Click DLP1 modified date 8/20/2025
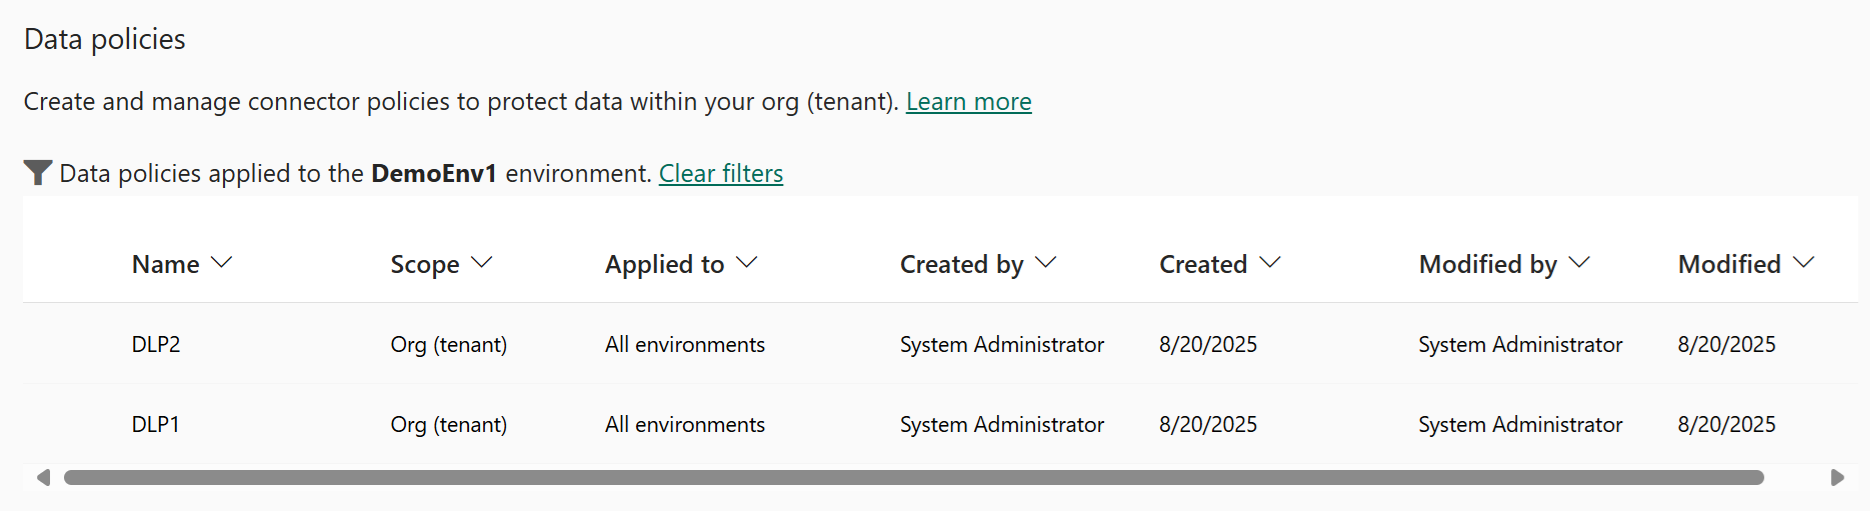1870x511 pixels. coord(1727,425)
